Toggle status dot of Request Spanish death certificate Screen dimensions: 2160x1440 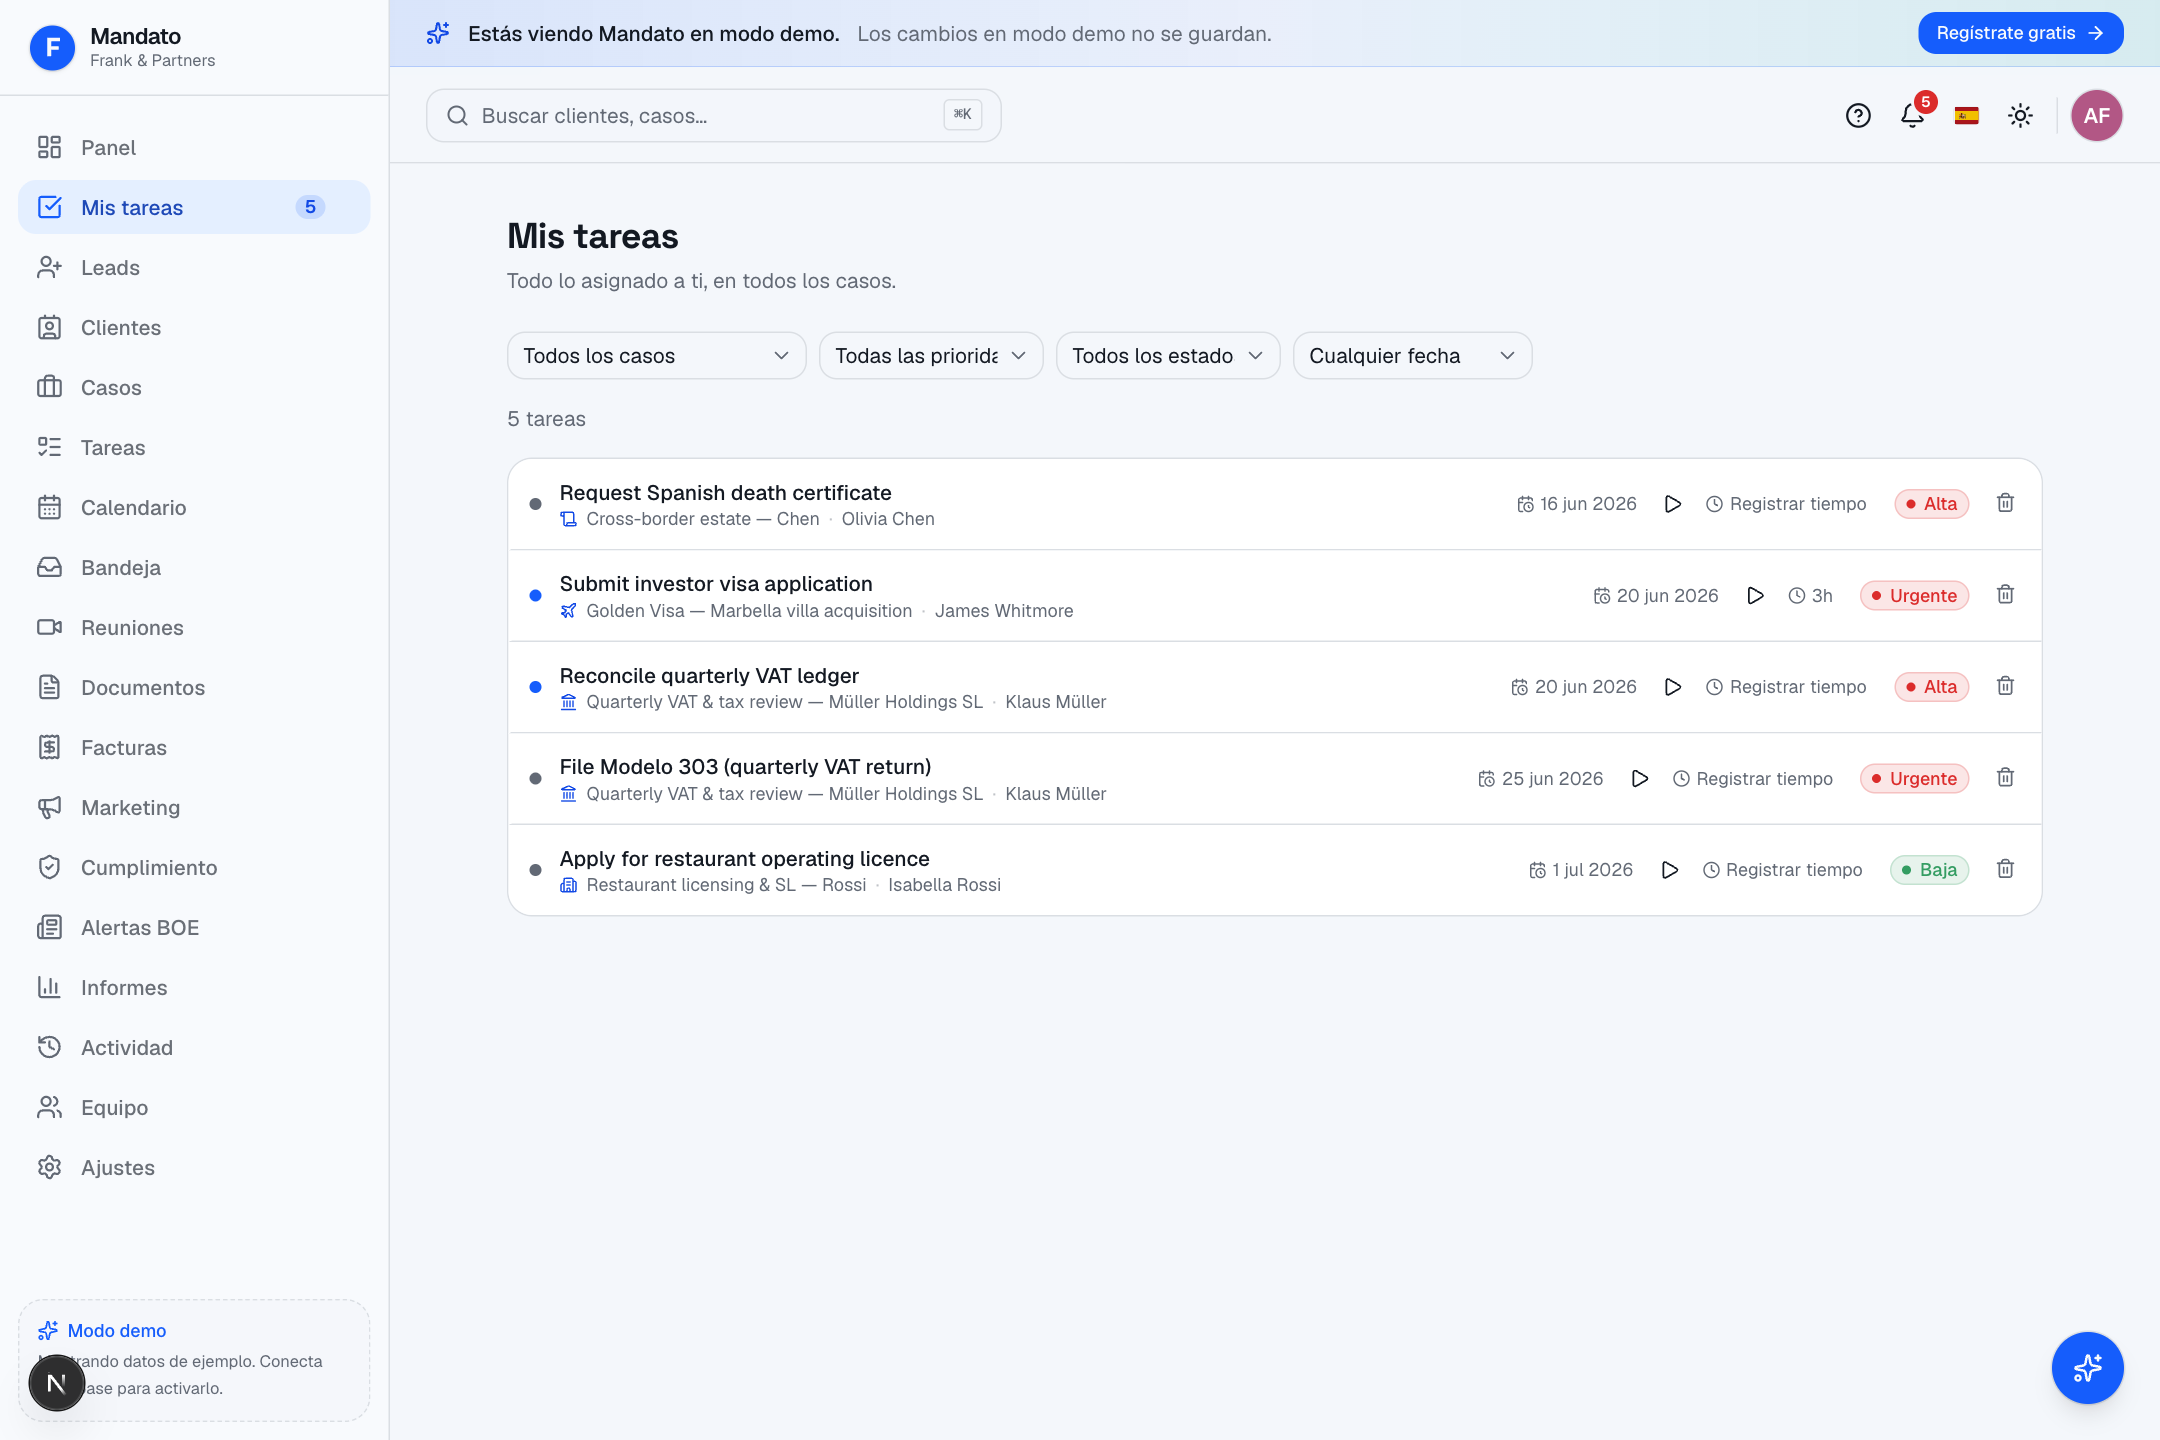535,504
